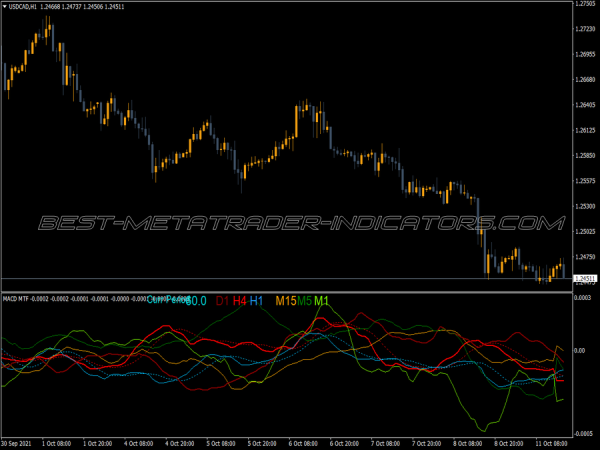Click the 5 Oct 20:00 time label
The image size is (600, 450).
tap(262, 443)
